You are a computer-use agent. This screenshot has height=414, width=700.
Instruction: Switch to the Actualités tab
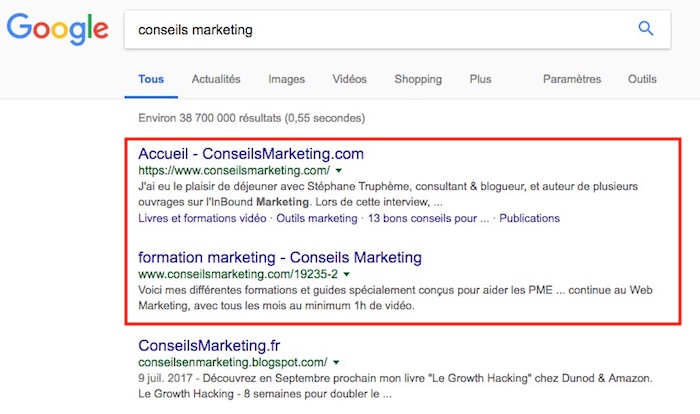tap(215, 79)
